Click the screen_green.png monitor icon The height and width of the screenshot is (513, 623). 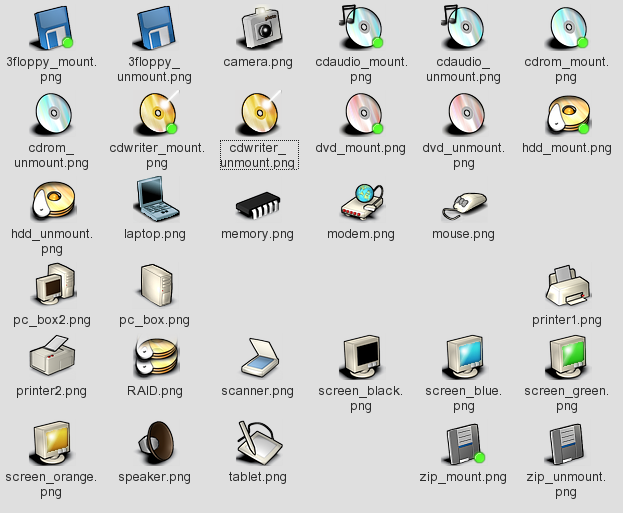[567, 356]
